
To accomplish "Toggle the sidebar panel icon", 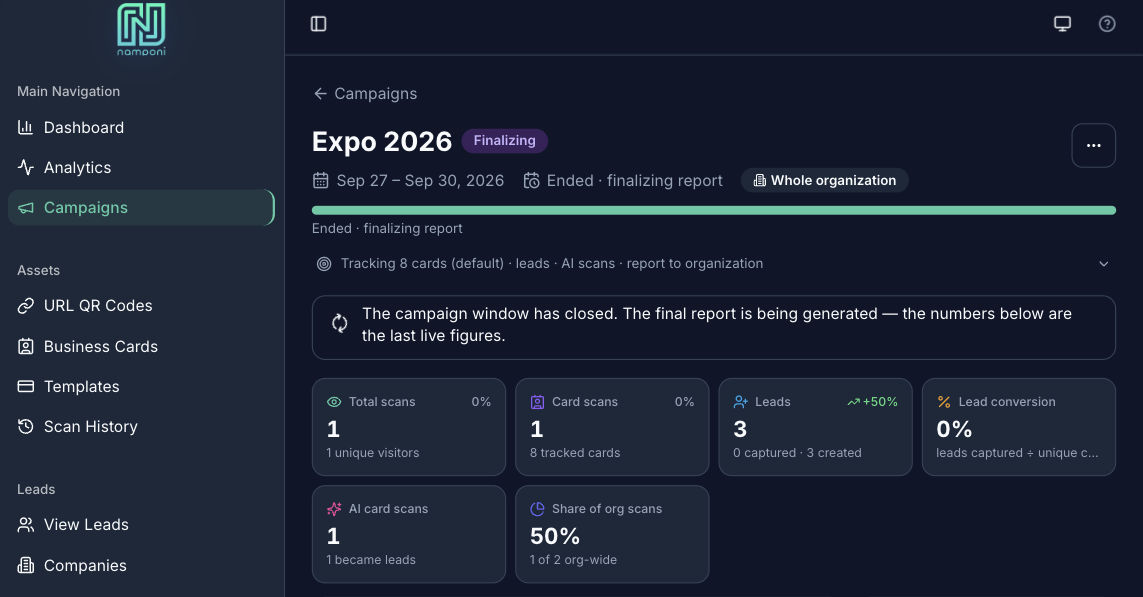I will [x=319, y=24].
